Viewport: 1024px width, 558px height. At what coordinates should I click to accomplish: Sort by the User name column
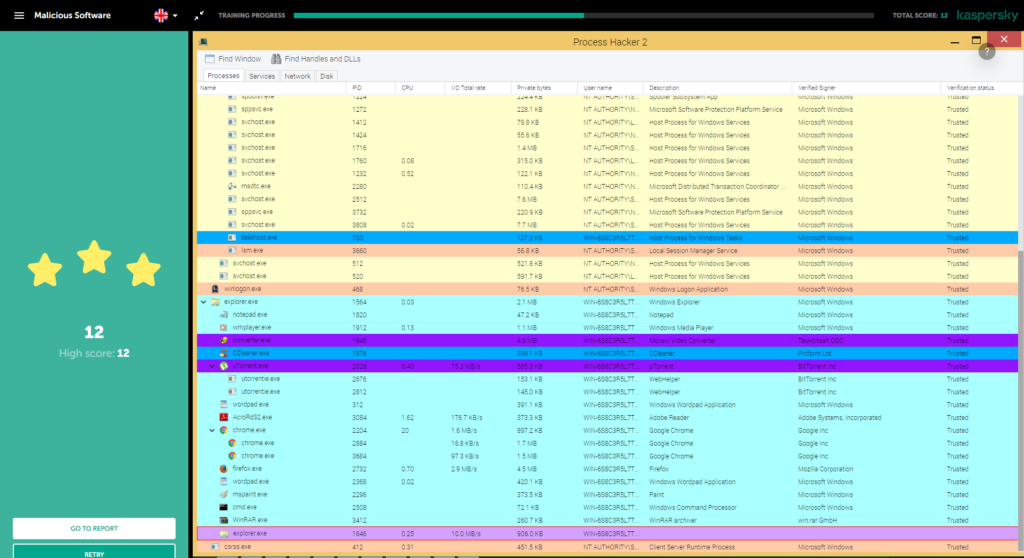(x=611, y=88)
